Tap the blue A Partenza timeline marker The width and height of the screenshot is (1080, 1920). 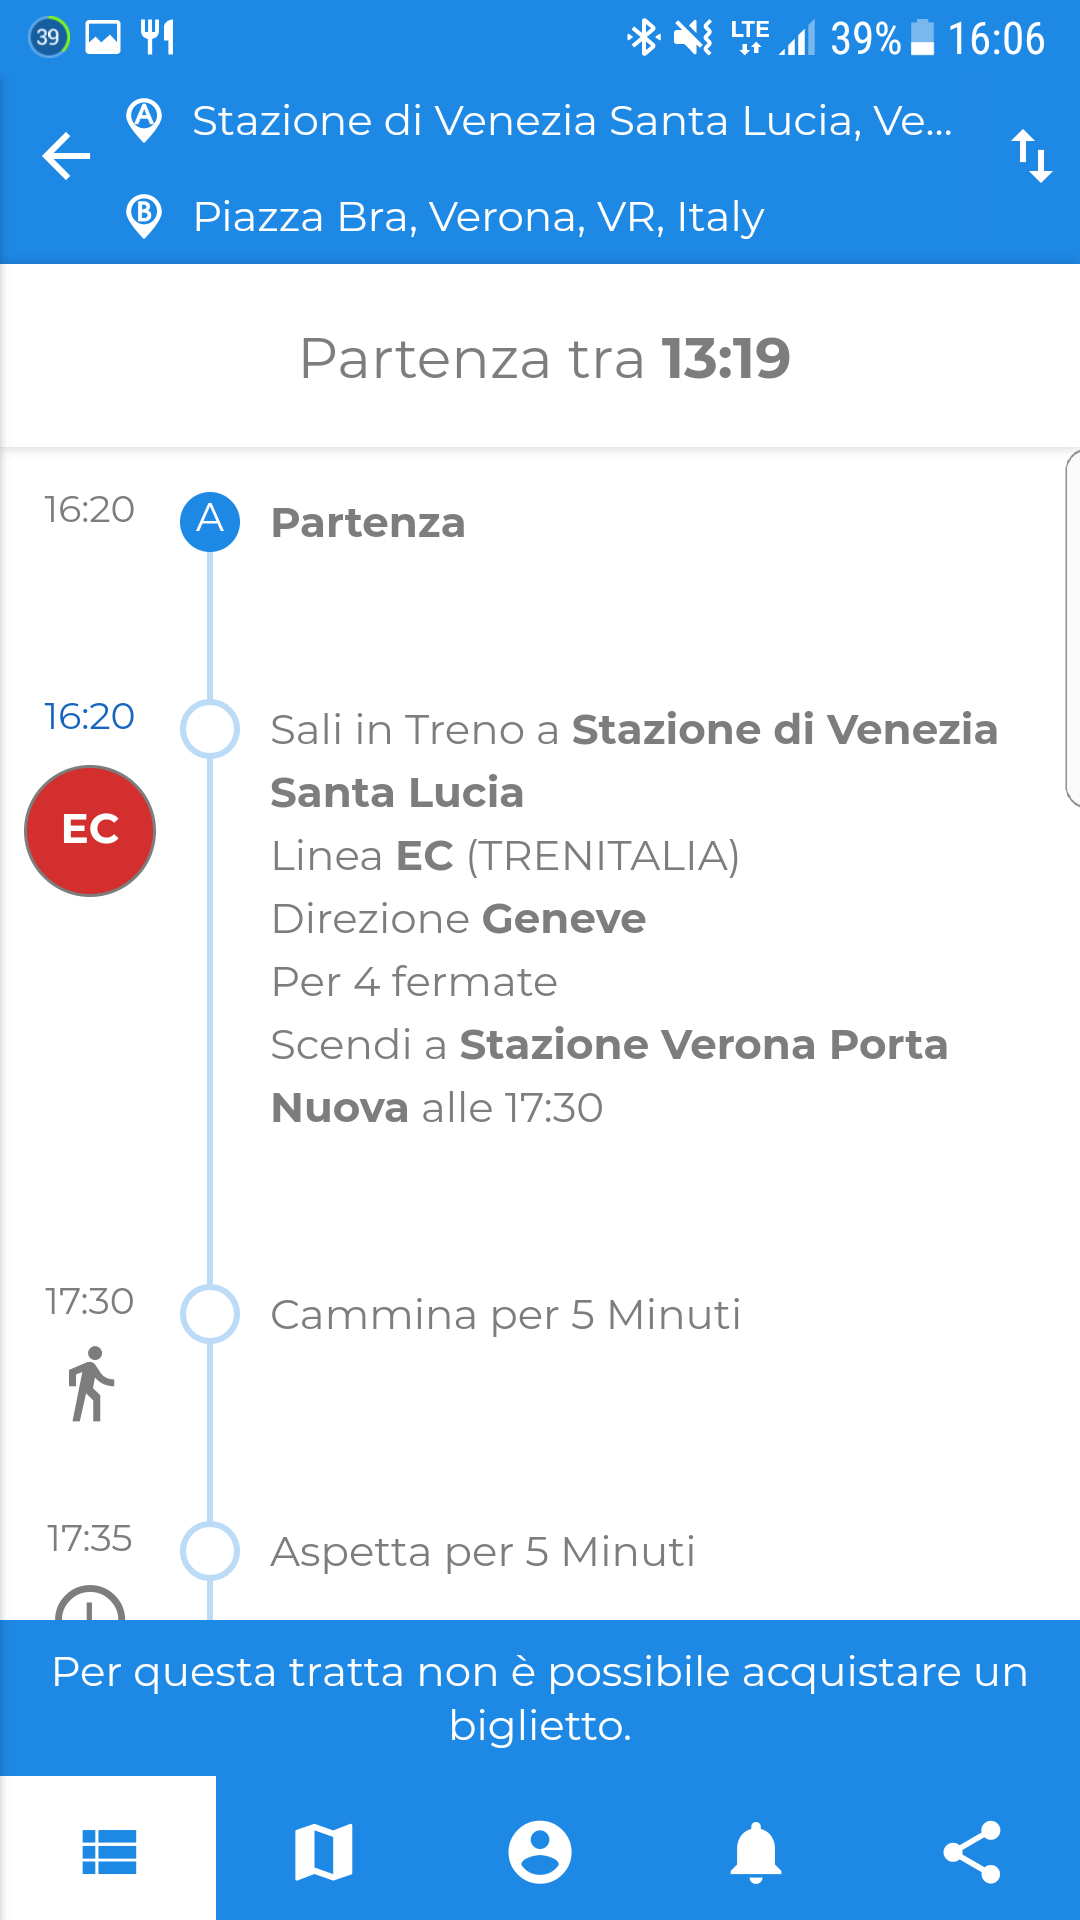pyautogui.click(x=210, y=521)
